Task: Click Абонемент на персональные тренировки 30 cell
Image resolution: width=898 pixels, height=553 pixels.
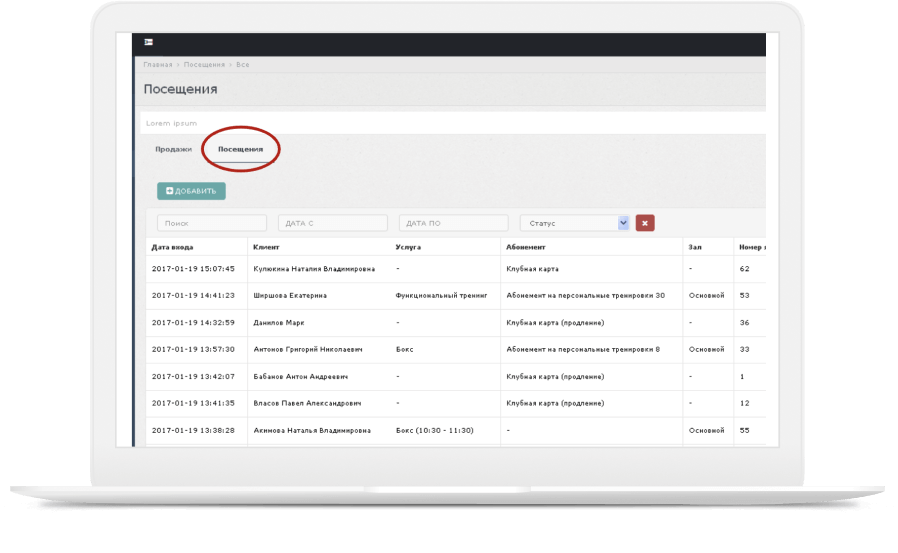Action: tap(585, 295)
